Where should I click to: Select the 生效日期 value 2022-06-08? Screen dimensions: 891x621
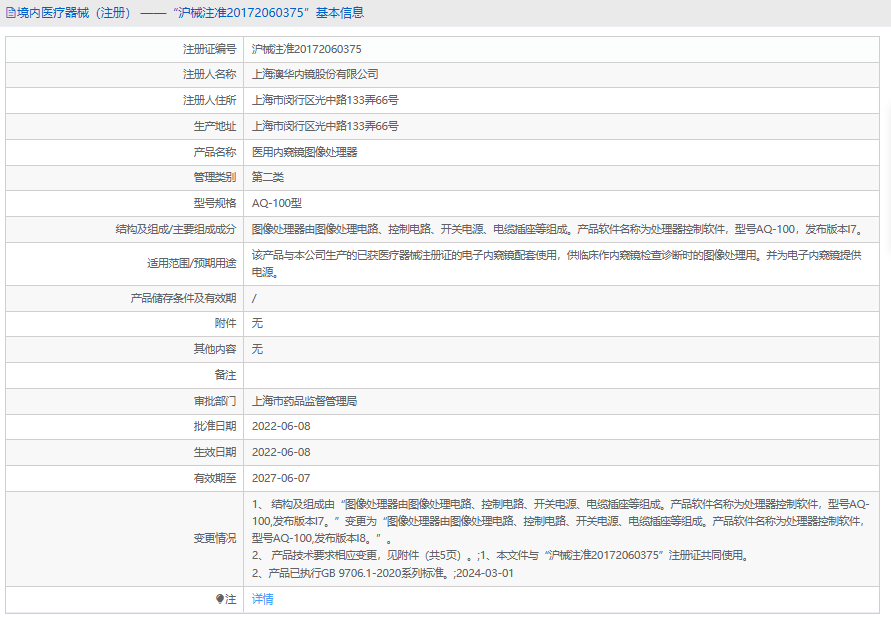(281, 452)
